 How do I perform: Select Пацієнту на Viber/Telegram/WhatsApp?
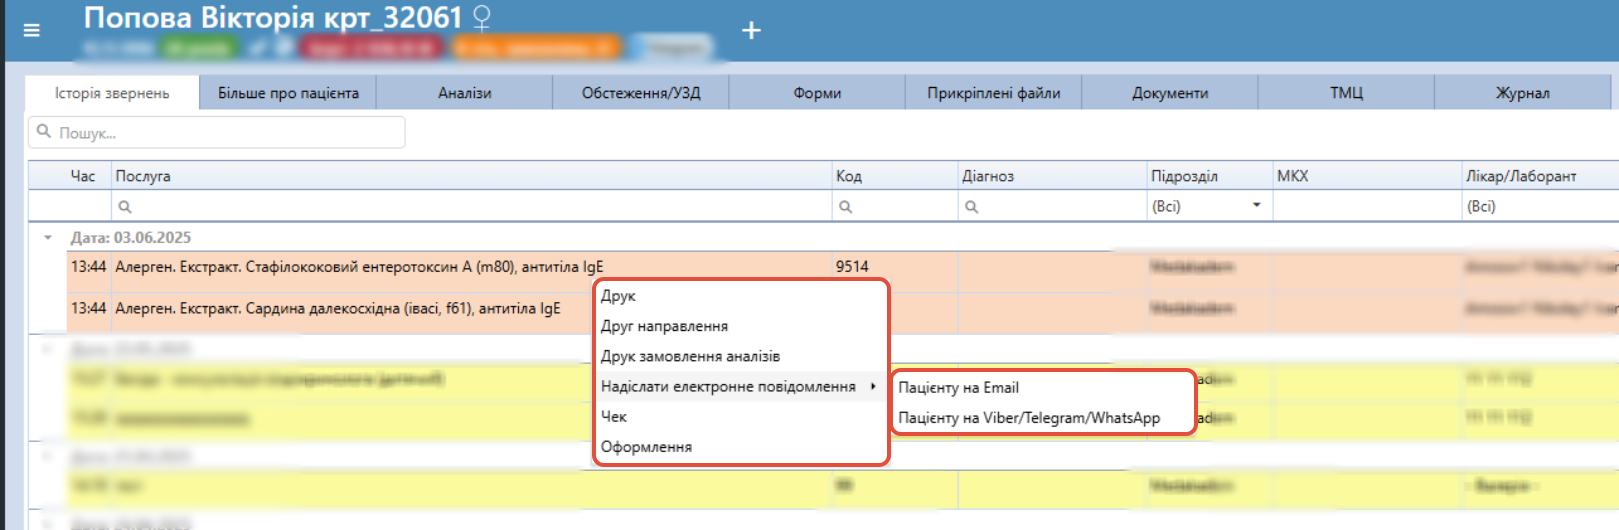coord(1043,418)
